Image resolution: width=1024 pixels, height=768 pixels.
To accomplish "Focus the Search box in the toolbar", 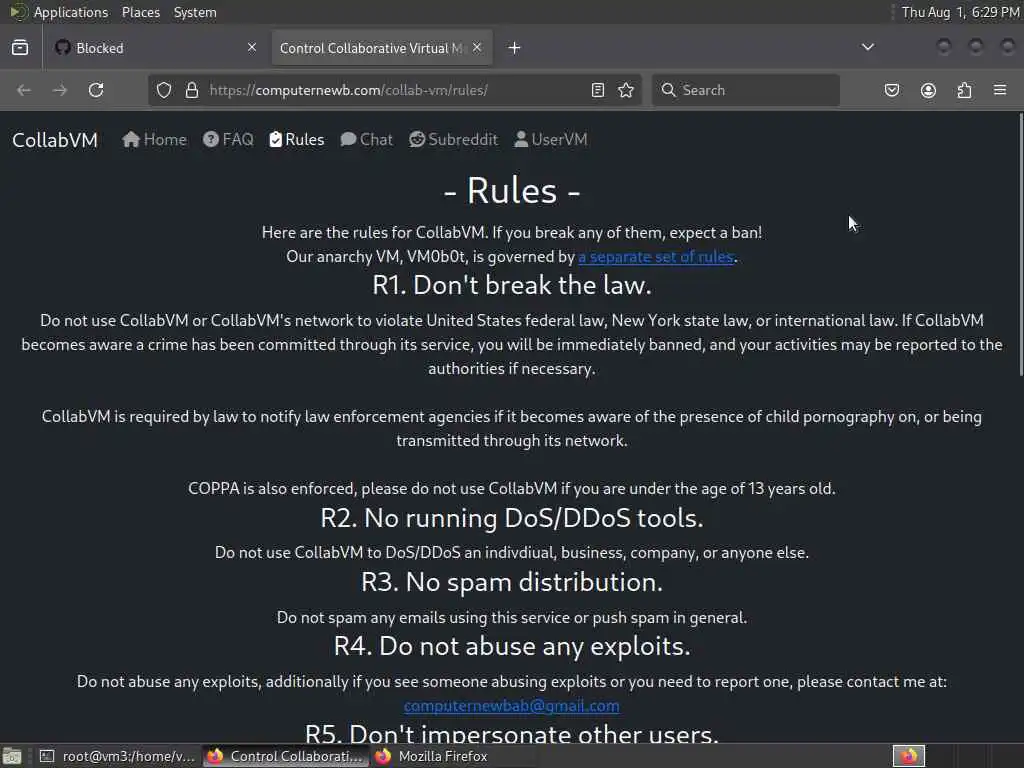I will [x=746, y=90].
